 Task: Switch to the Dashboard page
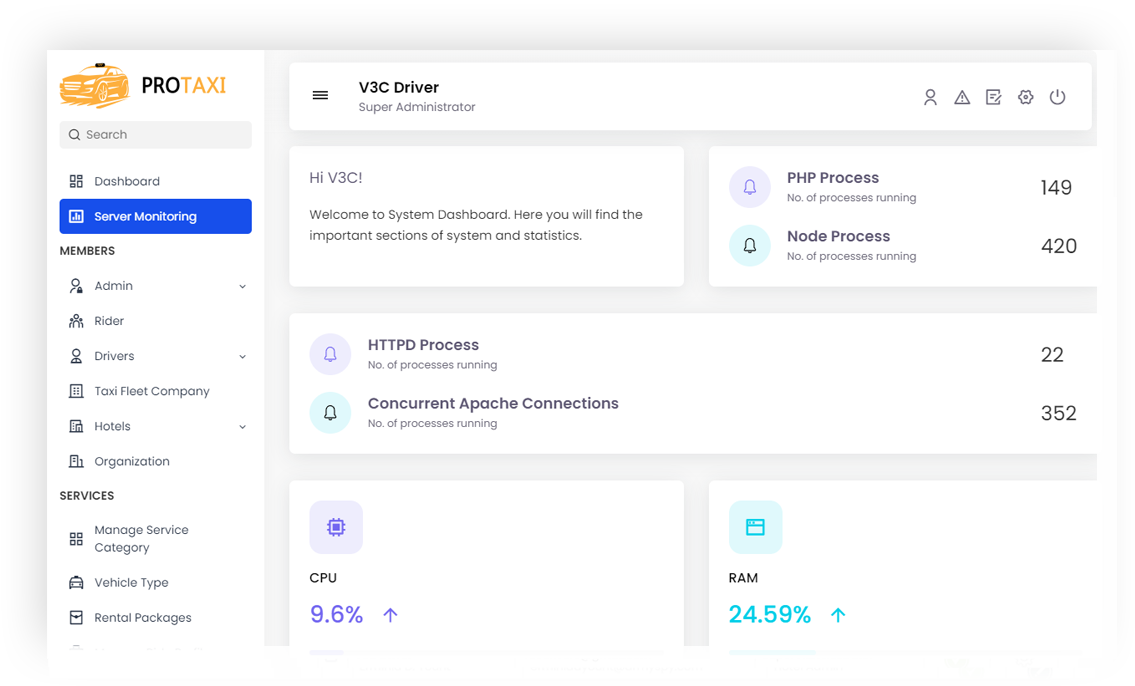pyautogui.click(x=125, y=181)
